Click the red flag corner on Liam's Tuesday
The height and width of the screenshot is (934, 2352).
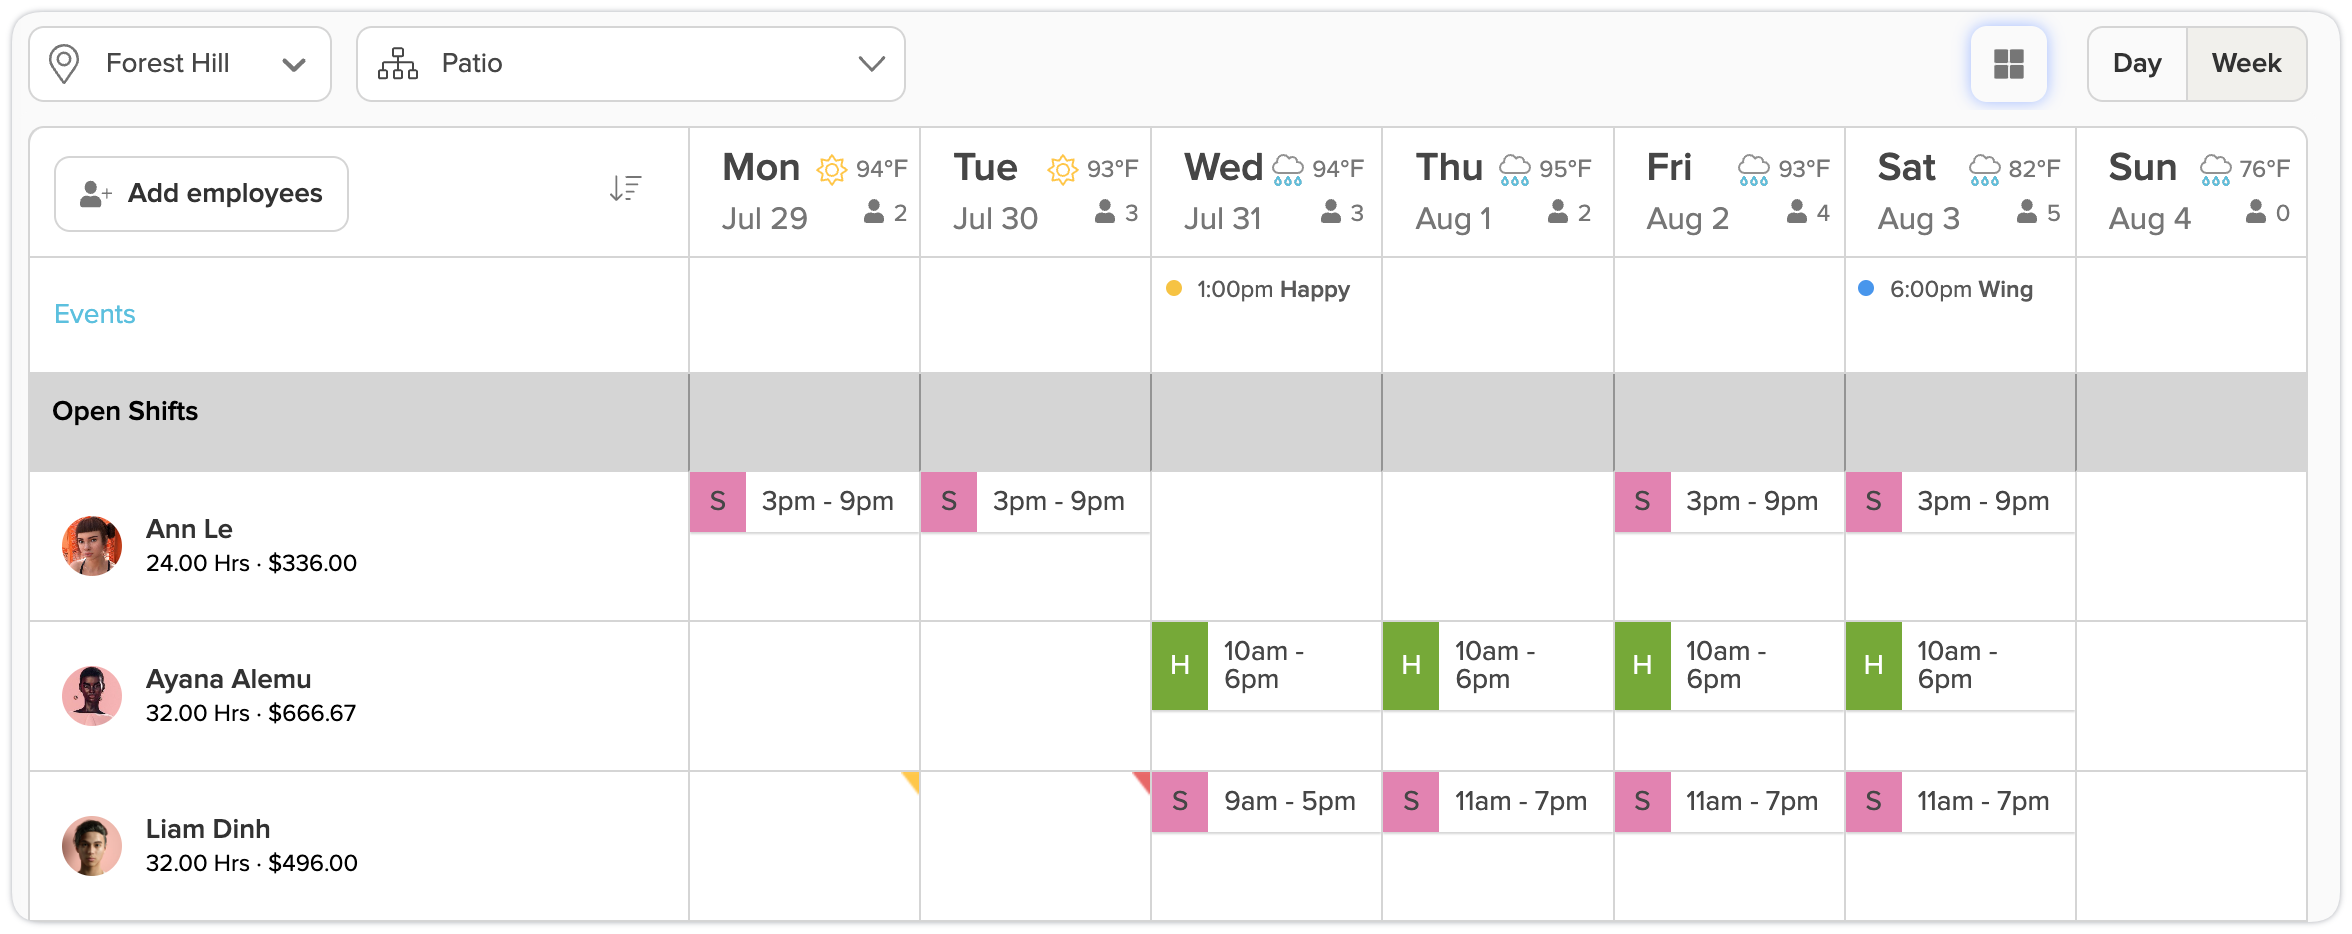click(x=1142, y=780)
